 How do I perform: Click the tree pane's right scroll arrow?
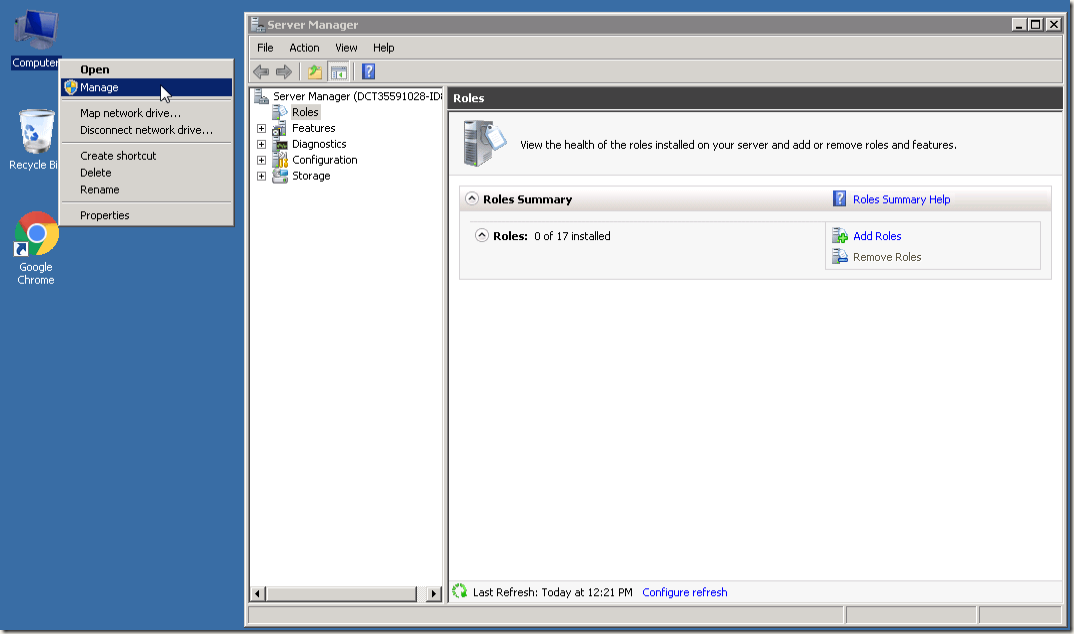click(x=433, y=594)
